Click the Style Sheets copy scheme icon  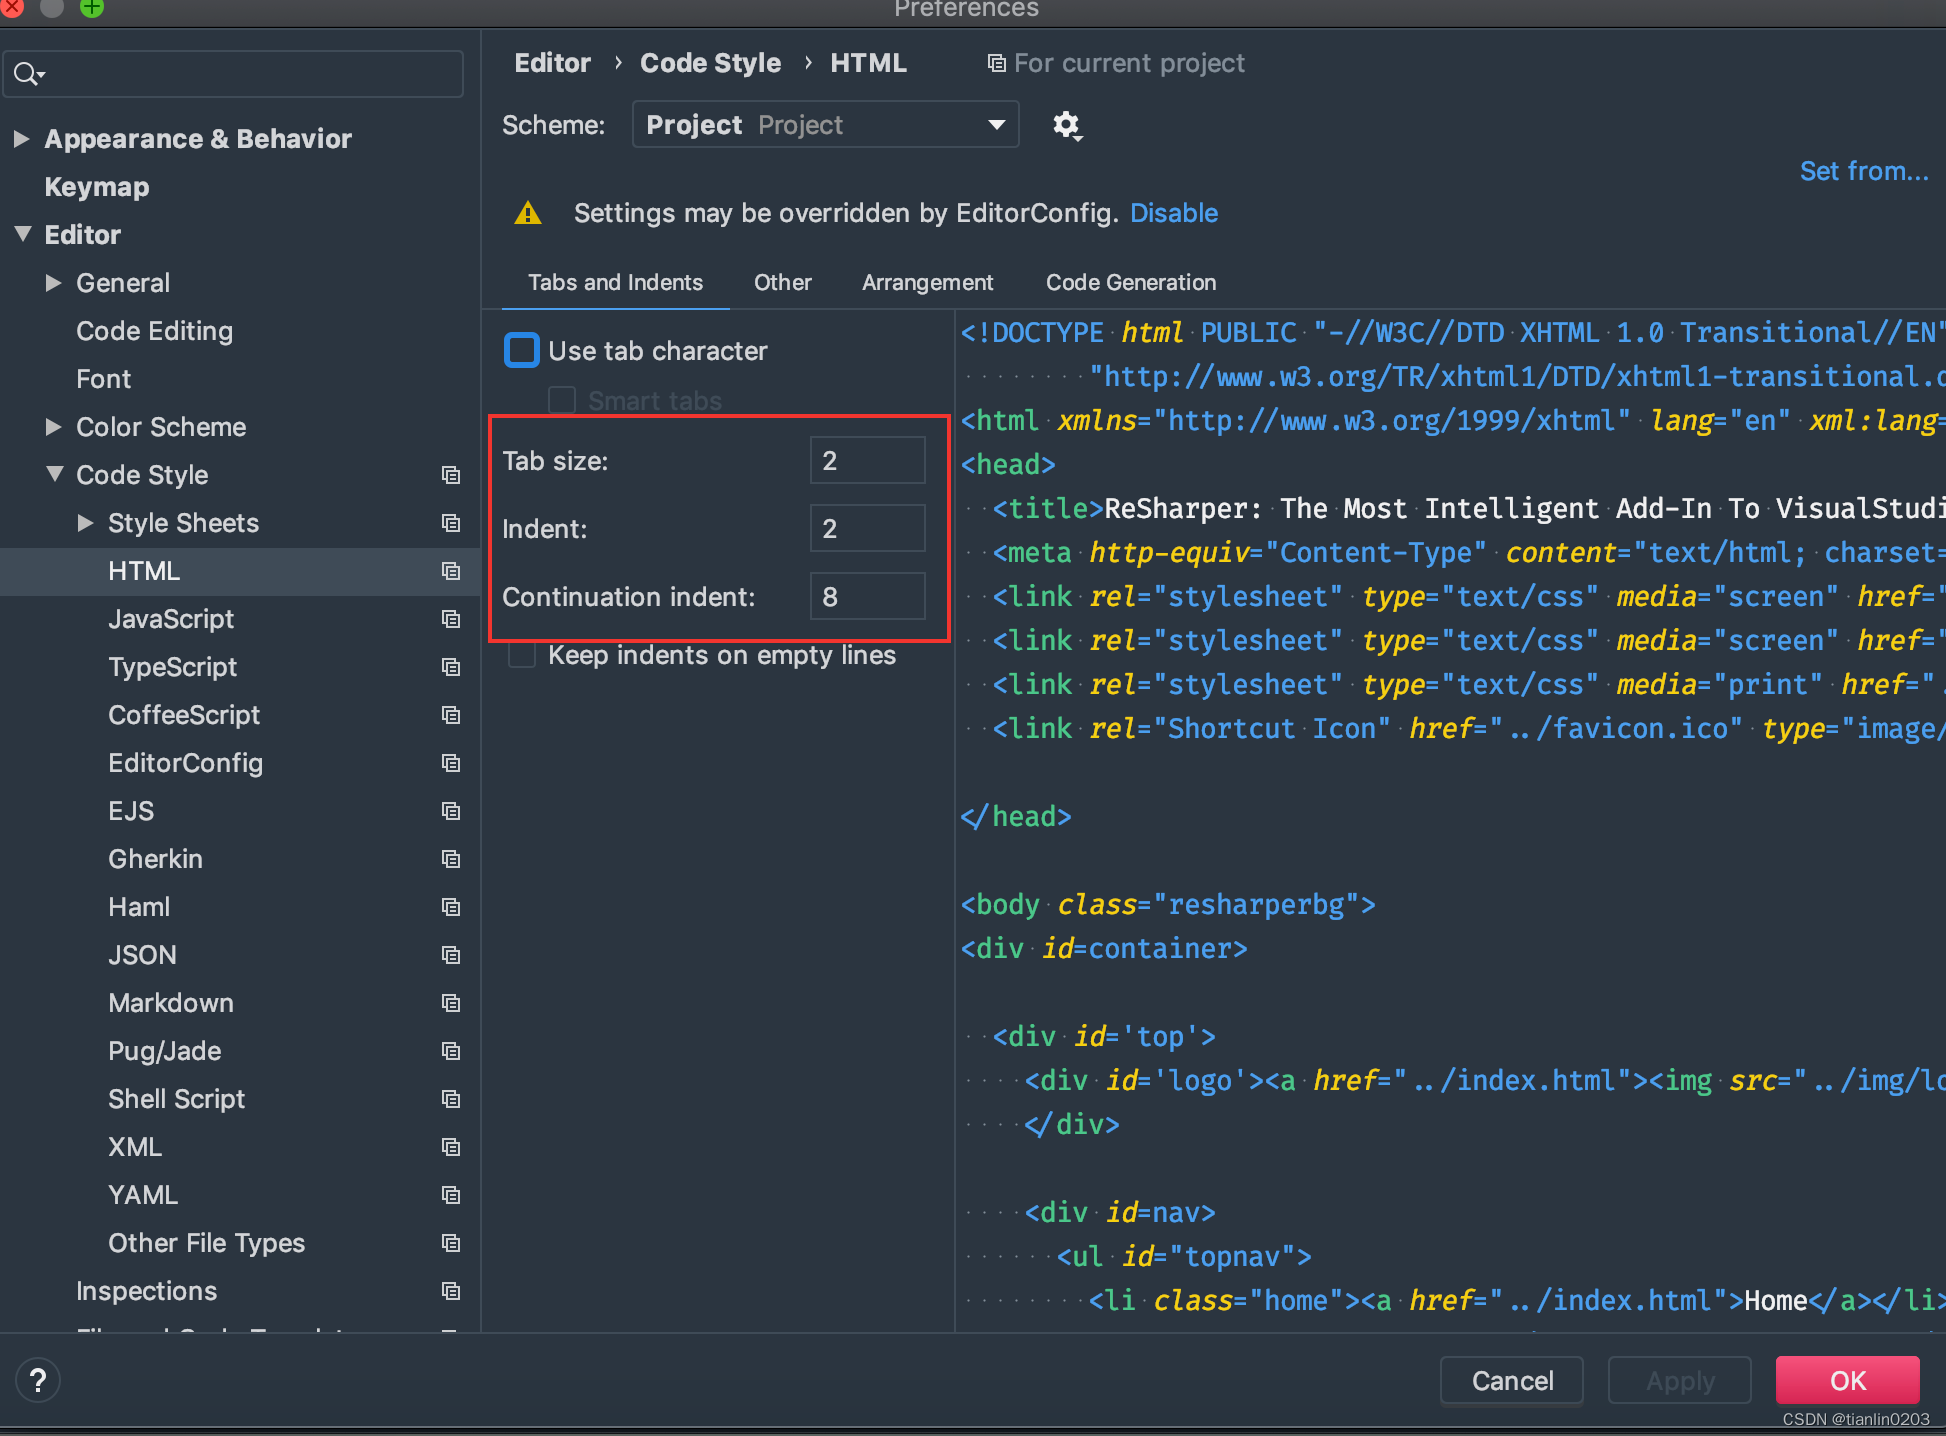452,523
